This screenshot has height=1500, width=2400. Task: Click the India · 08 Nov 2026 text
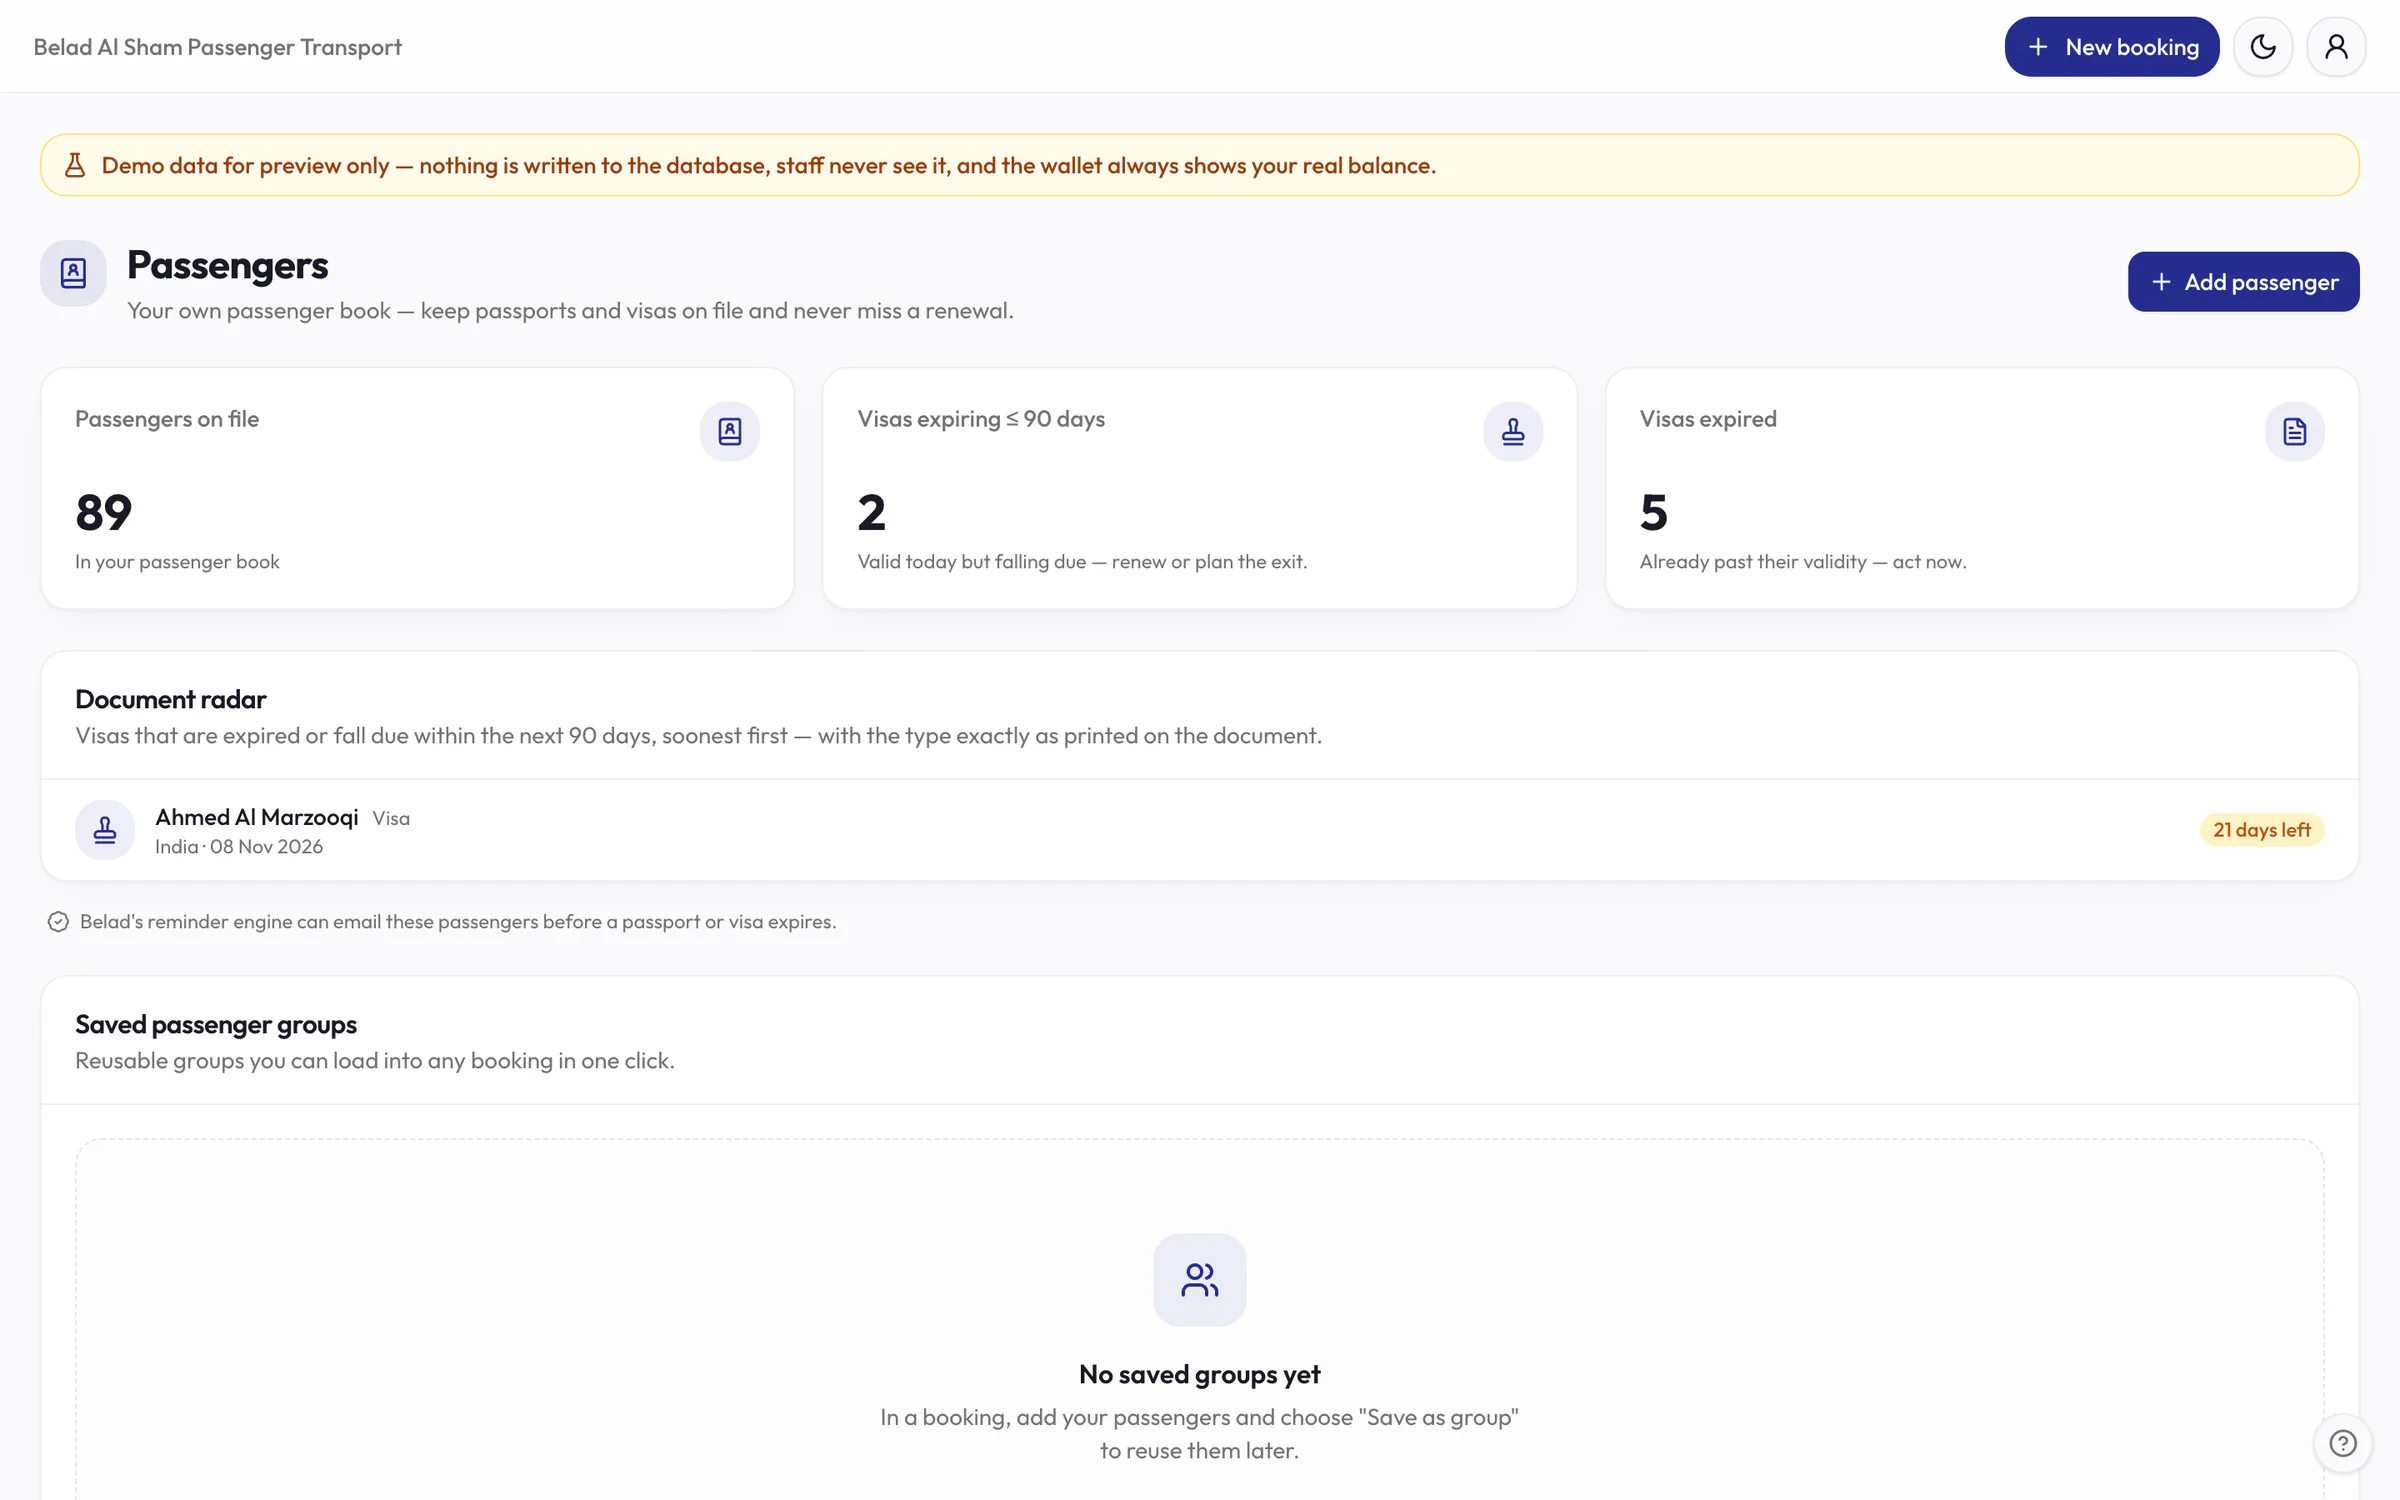click(x=239, y=847)
